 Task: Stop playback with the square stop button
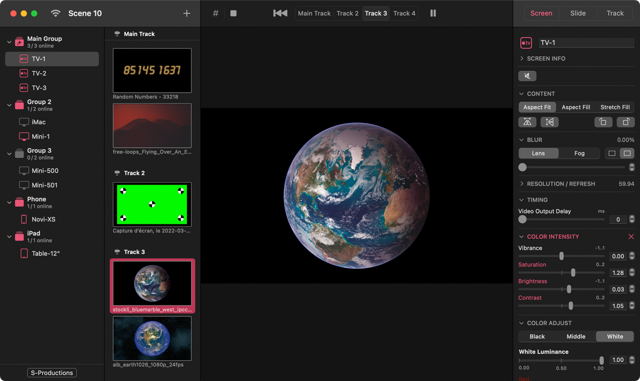point(233,13)
